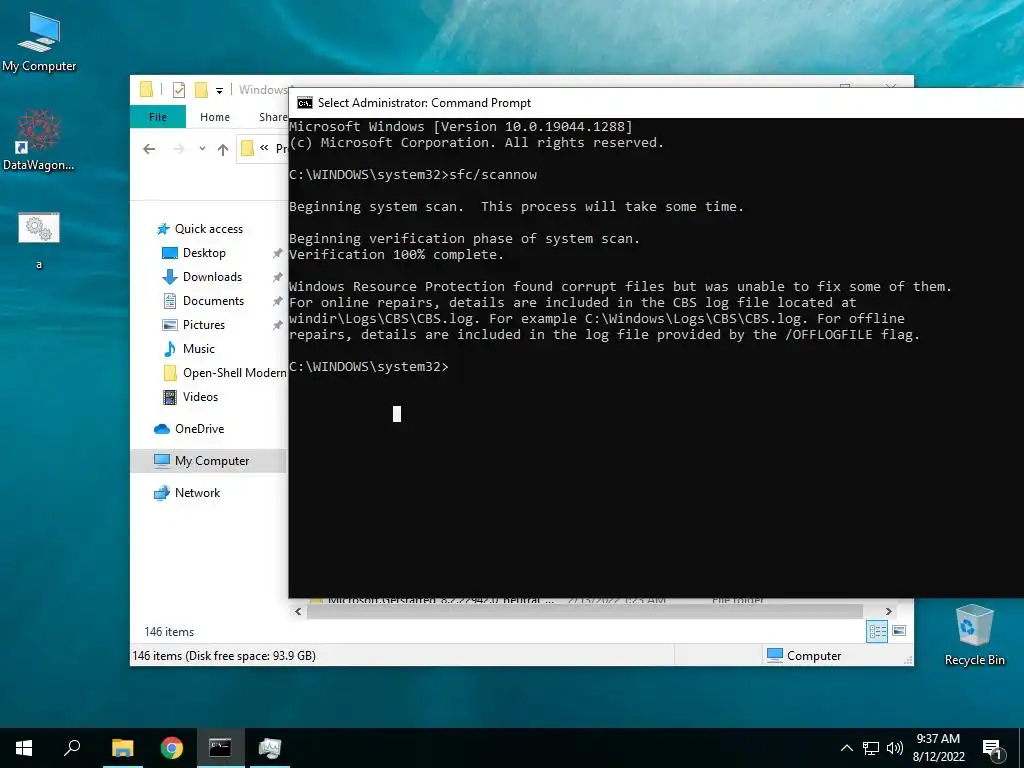Click the Command Prompt window title text
Image resolution: width=1024 pixels, height=768 pixels.
point(424,103)
